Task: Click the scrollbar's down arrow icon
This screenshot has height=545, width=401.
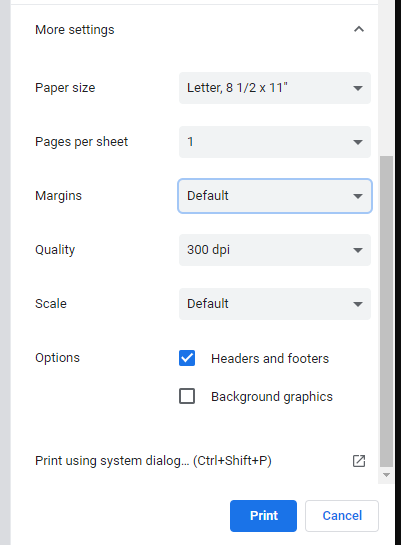Action: [x=386, y=475]
